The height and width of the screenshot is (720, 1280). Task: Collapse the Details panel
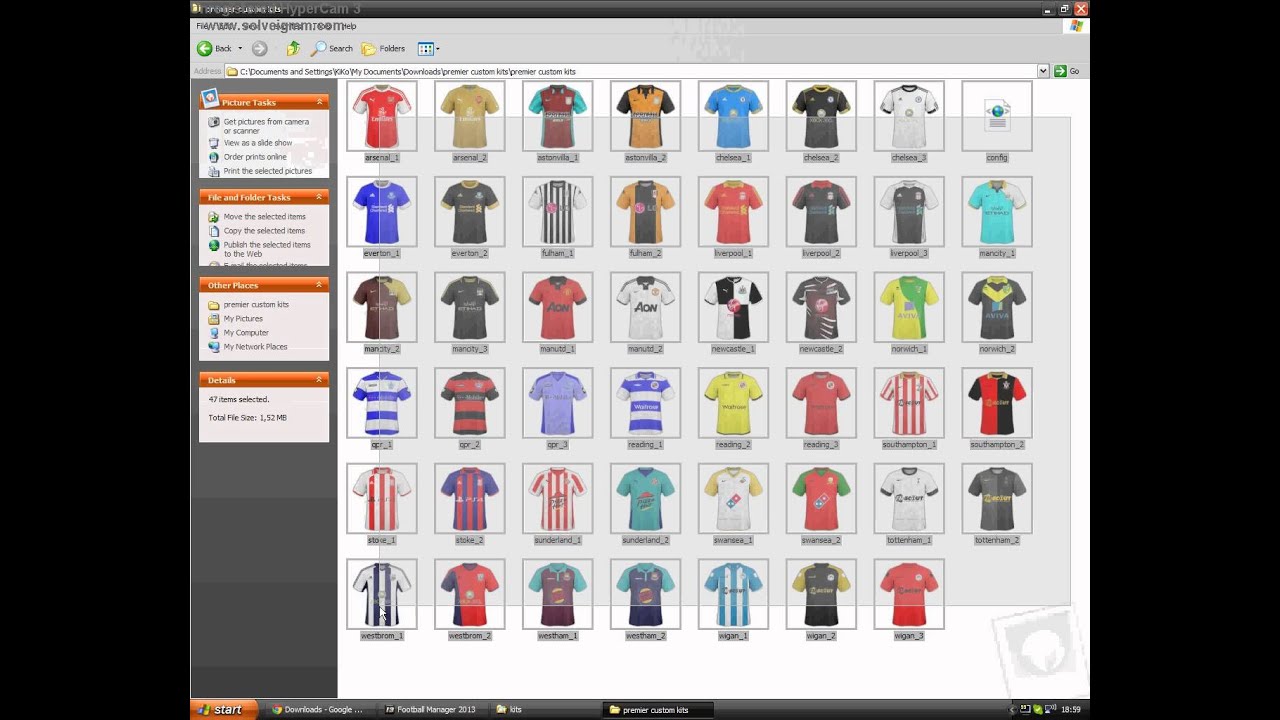pos(320,380)
